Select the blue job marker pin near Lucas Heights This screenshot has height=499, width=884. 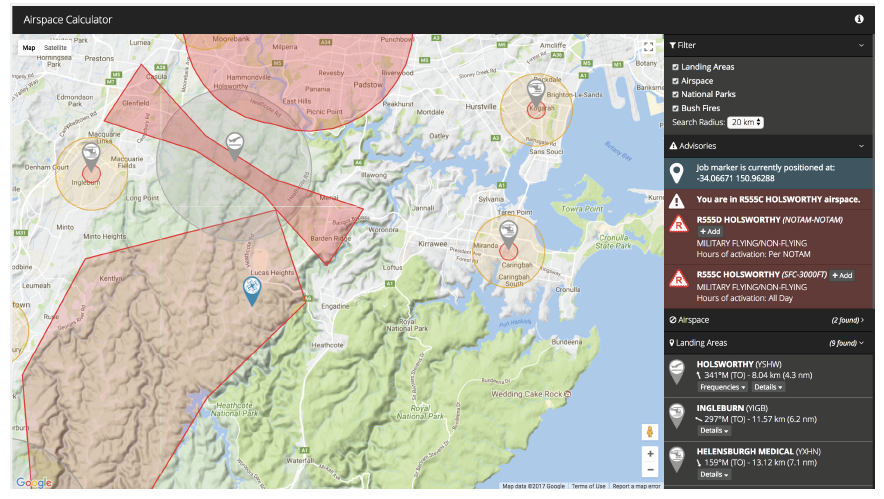(251, 291)
